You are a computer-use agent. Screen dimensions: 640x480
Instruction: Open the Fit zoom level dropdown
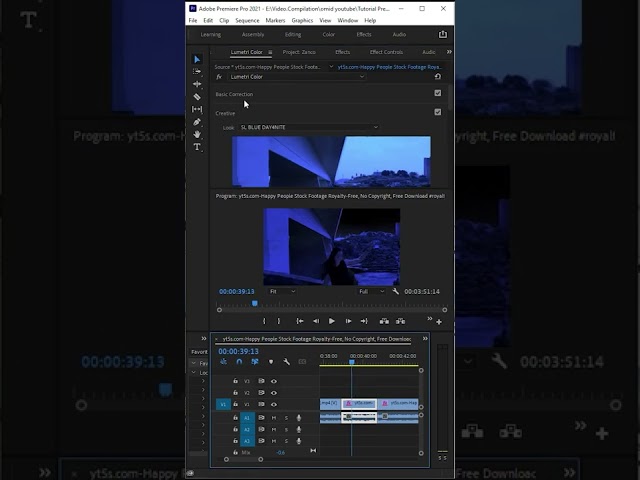[x=282, y=291]
